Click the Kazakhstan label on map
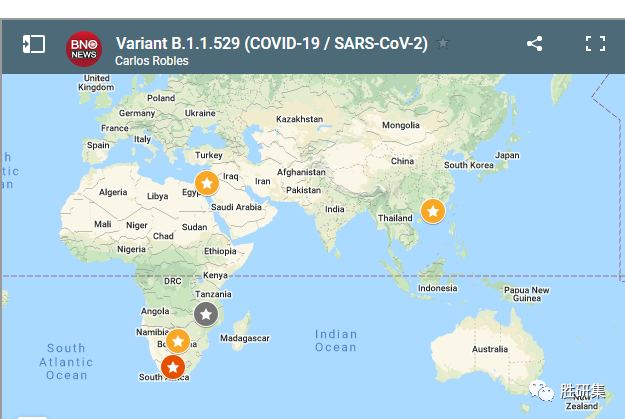 [x=299, y=119]
